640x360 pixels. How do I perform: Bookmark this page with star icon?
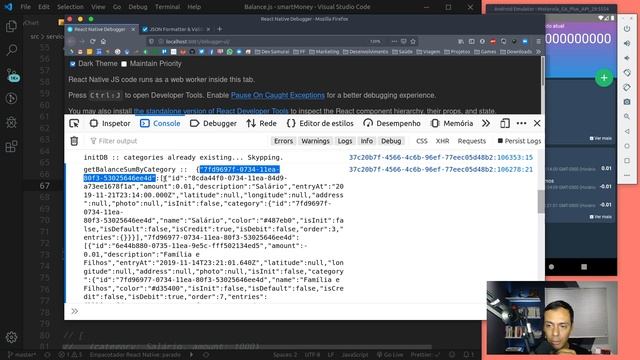pos(413,41)
